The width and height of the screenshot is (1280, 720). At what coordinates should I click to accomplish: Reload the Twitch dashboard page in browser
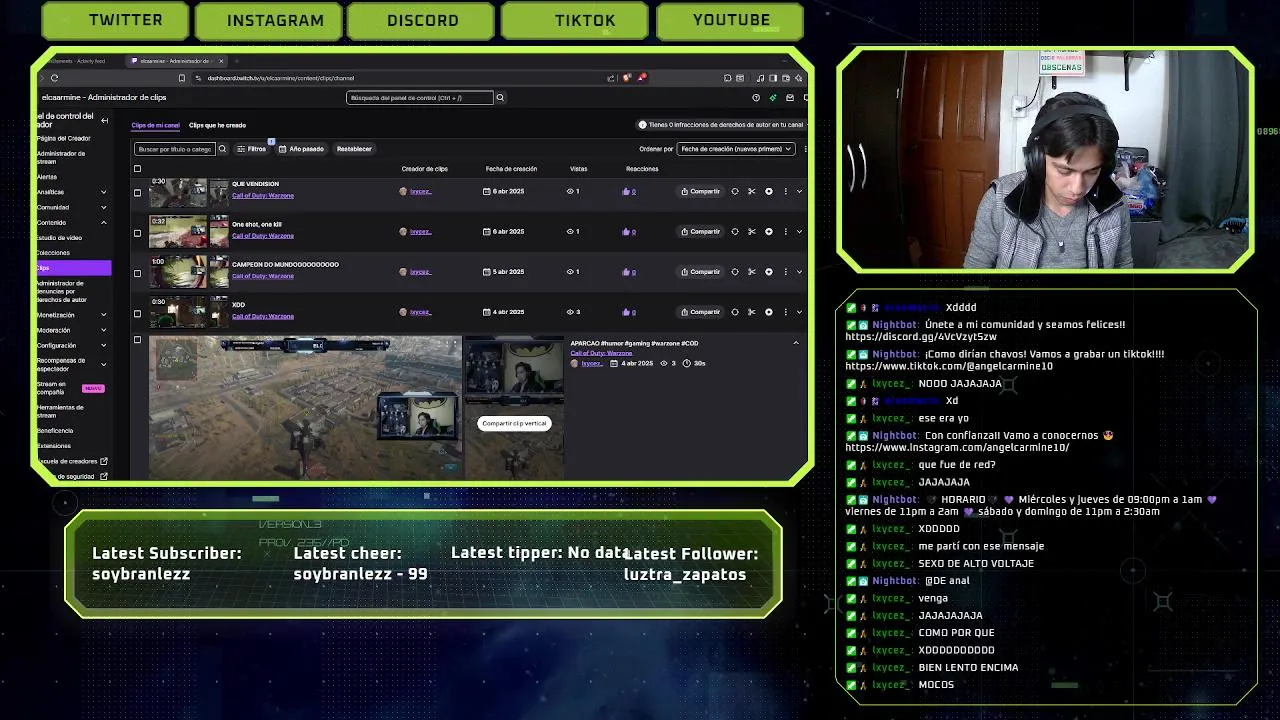point(54,78)
